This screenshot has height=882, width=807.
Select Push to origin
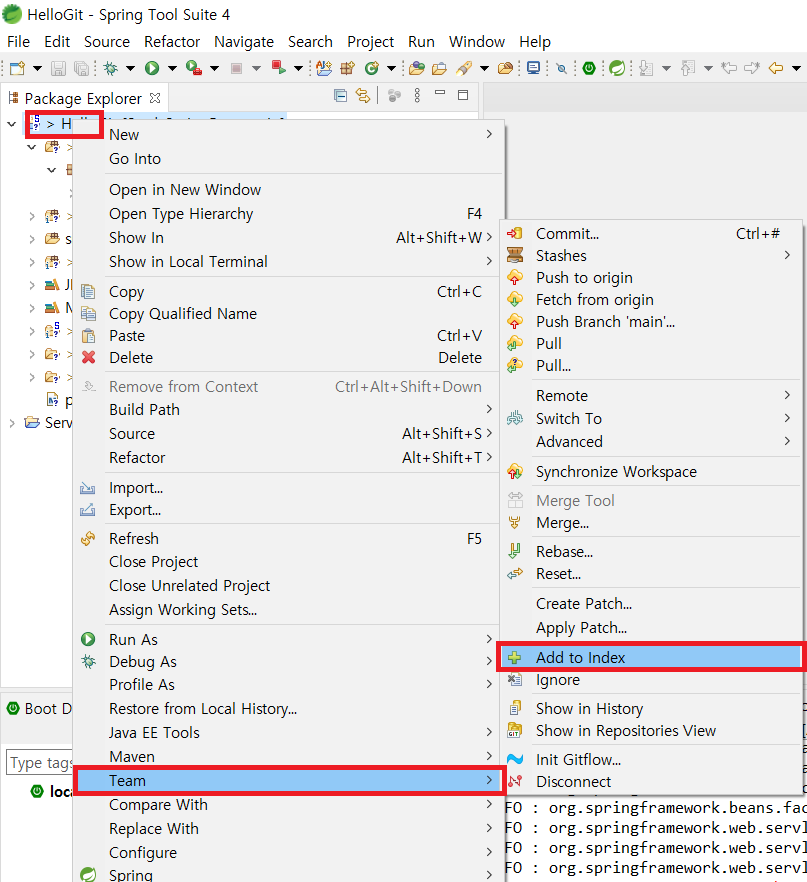(x=651, y=278)
